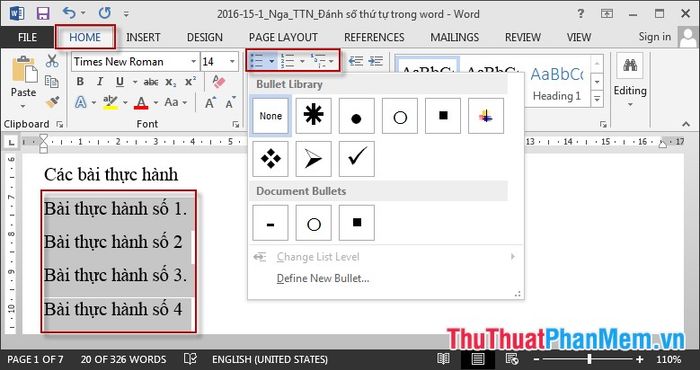Click the 20 OF 326 WORDS counter
The image size is (700, 370).
coord(123,359)
